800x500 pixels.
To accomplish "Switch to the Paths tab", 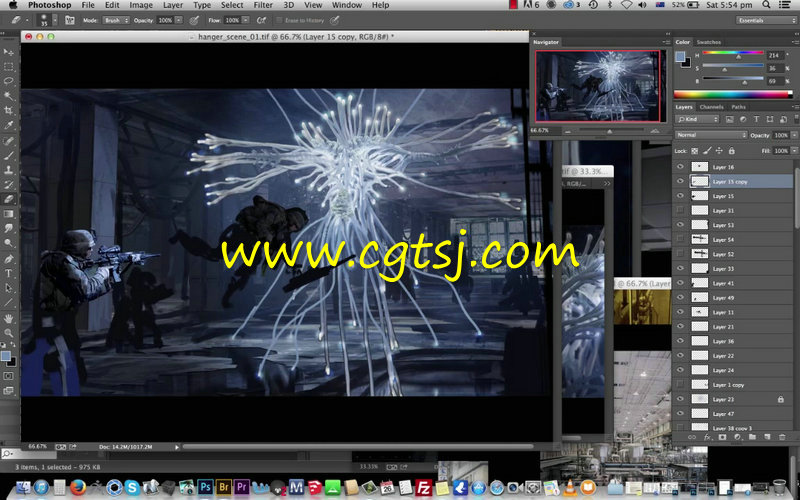I will [738, 107].
